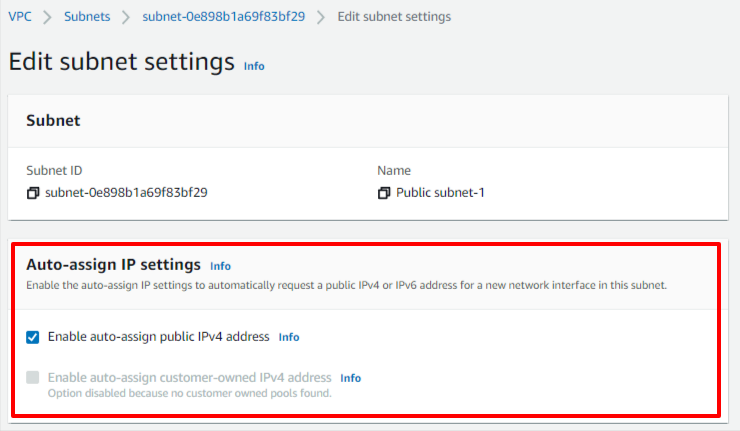The width and height of the screenshot is (740, 431).
Task: Click the breadcrumb chevron after Subnets
Action: pos(126,17)
